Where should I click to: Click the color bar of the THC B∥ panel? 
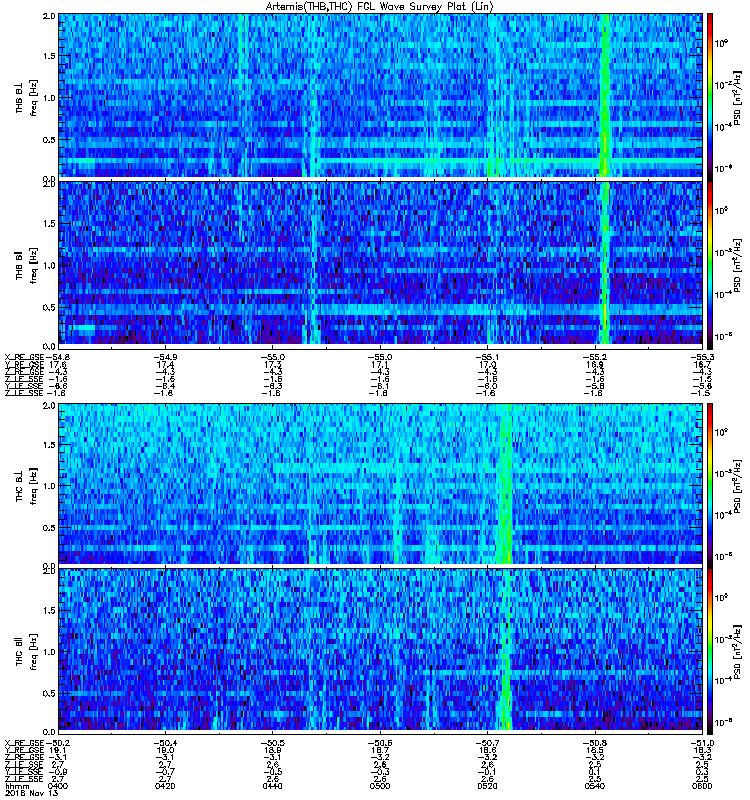point(710,651)
